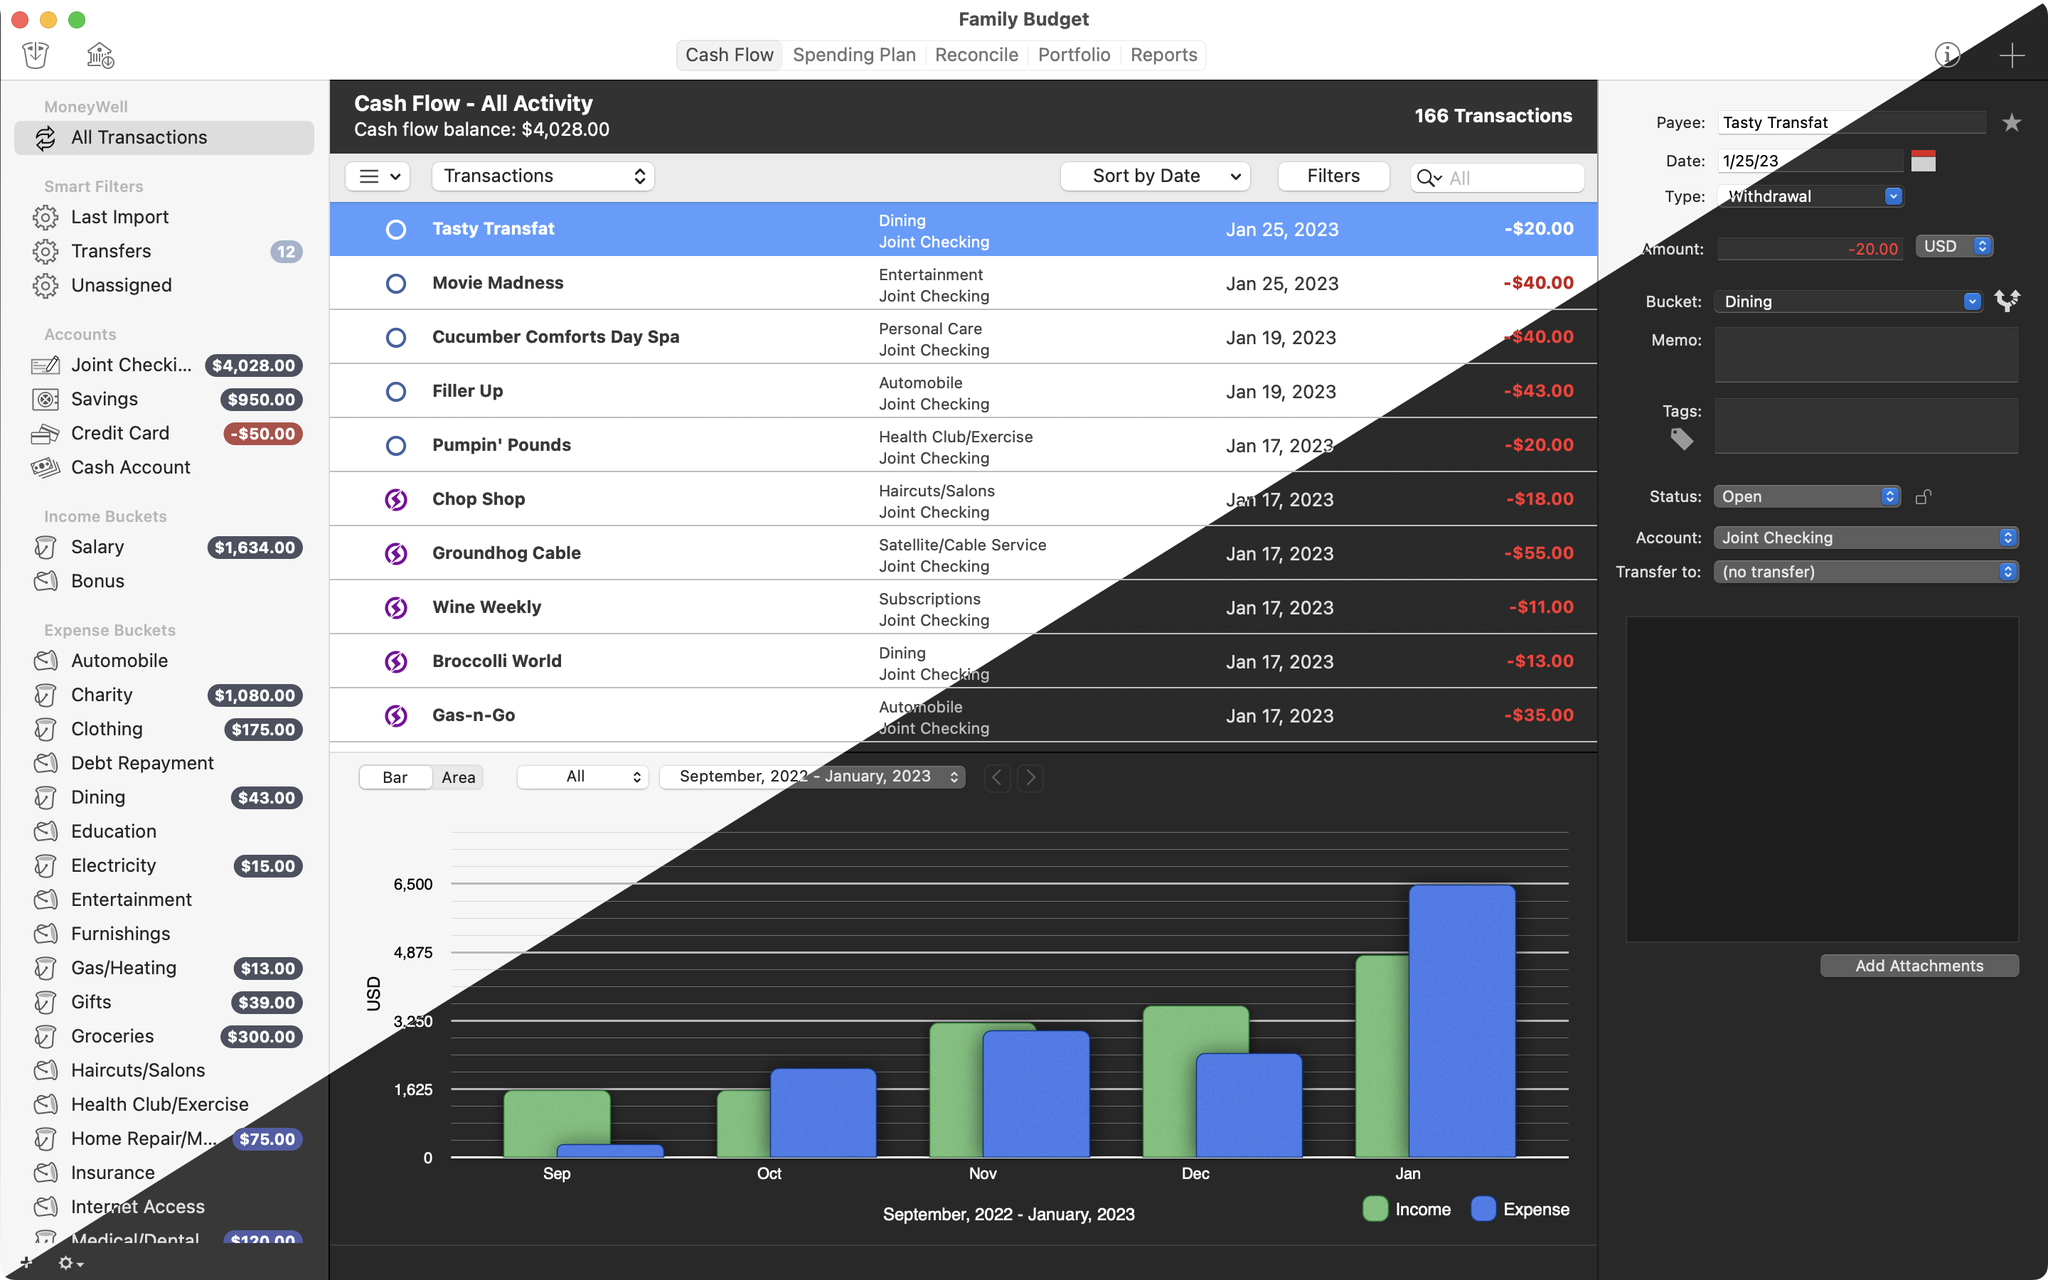Click the Filters button
Screen dimensions: 2048x1280
click(1333, 176)
